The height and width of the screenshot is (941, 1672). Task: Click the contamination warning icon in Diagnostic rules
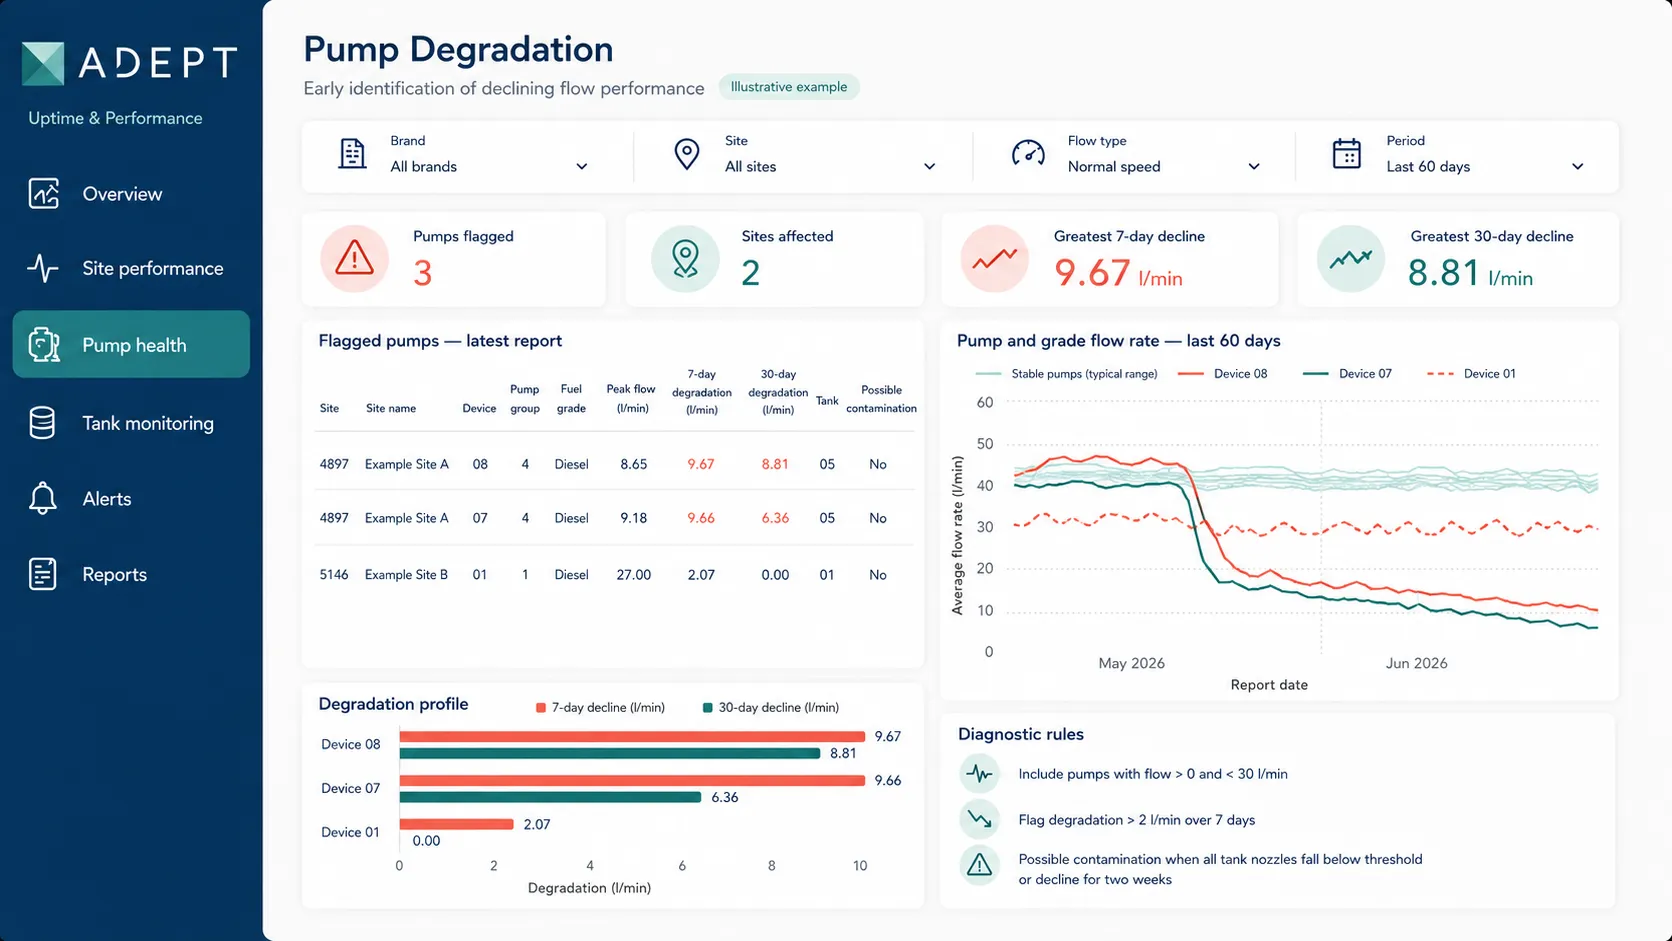(979, 865)
